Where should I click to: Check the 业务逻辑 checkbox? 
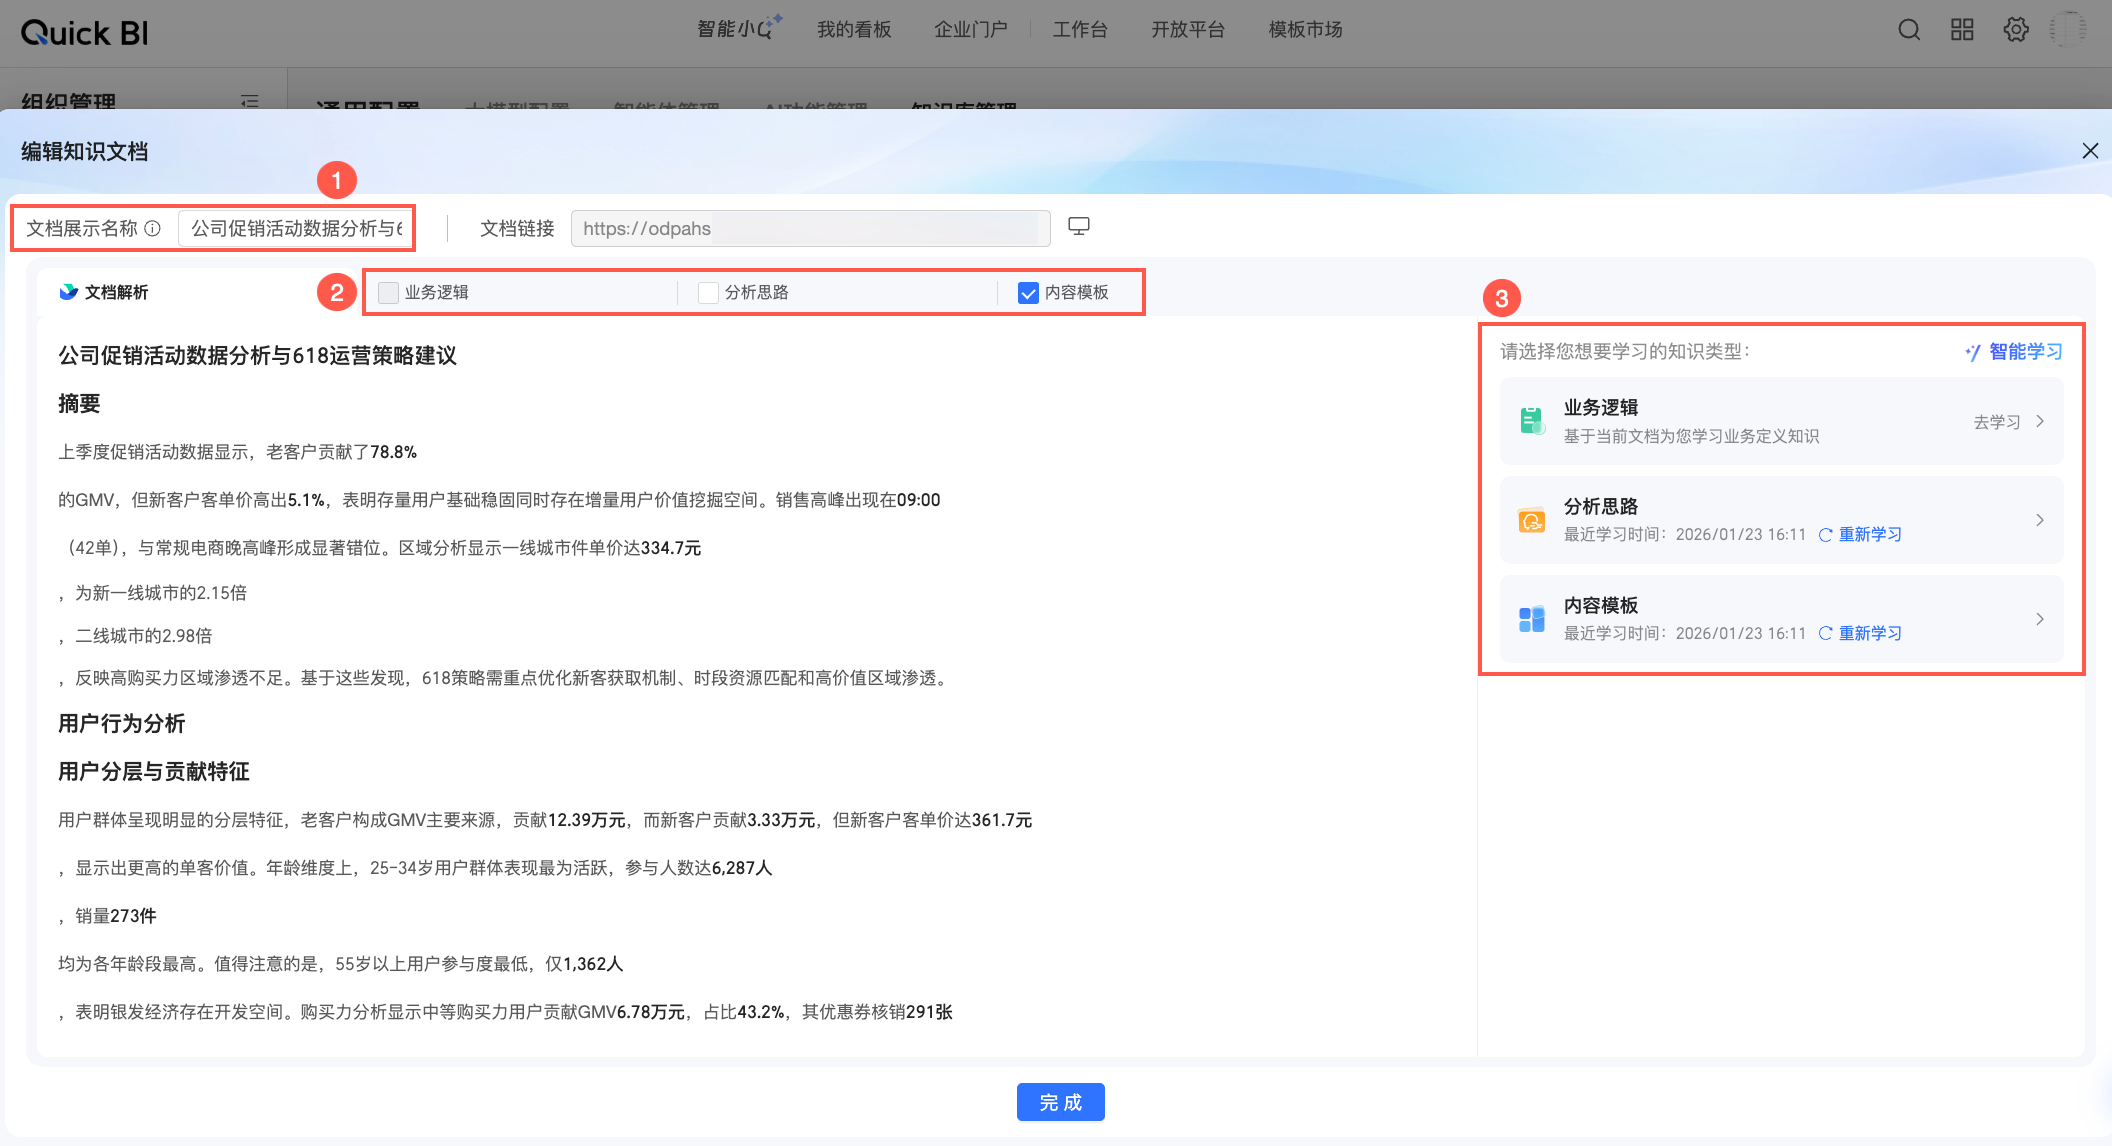[x=389, y=292]
